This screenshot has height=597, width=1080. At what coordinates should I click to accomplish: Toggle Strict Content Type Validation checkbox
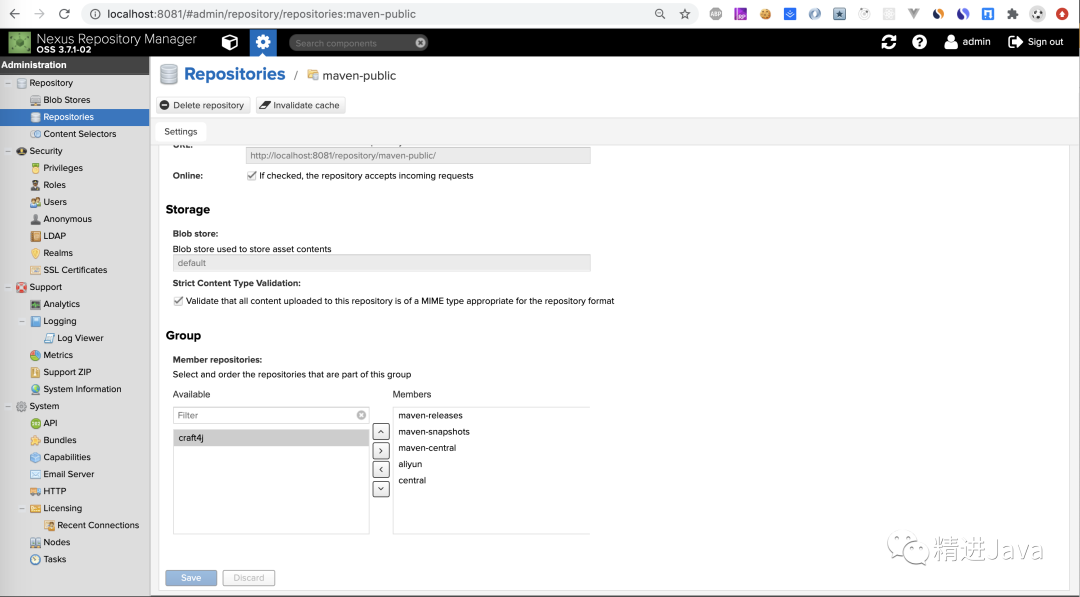(178, 301)
